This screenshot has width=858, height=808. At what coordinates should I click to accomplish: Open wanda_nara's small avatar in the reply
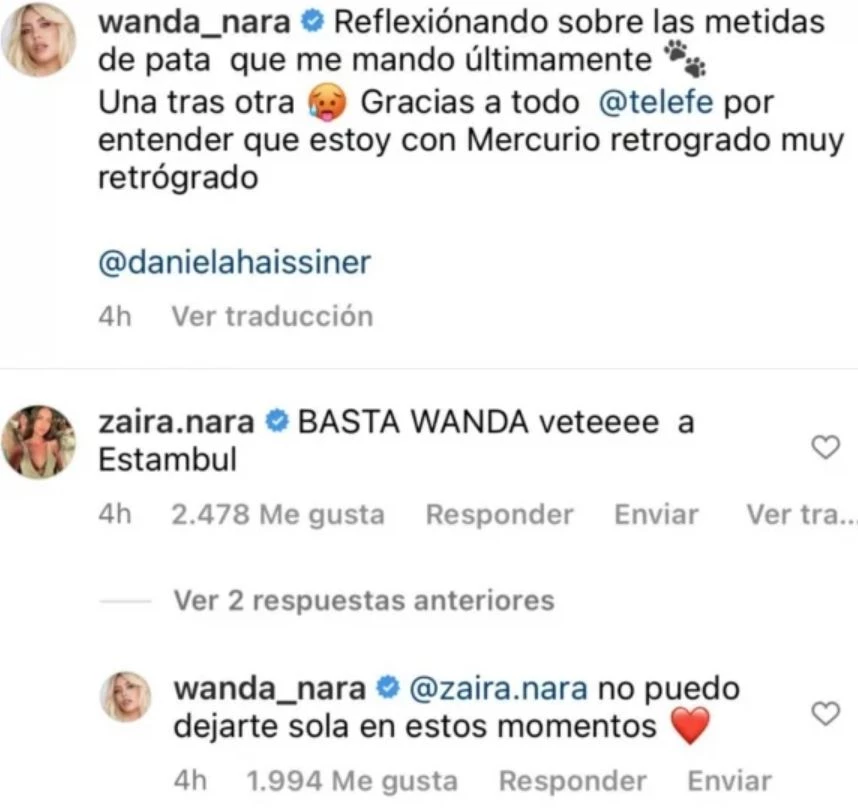click(125, 697)
